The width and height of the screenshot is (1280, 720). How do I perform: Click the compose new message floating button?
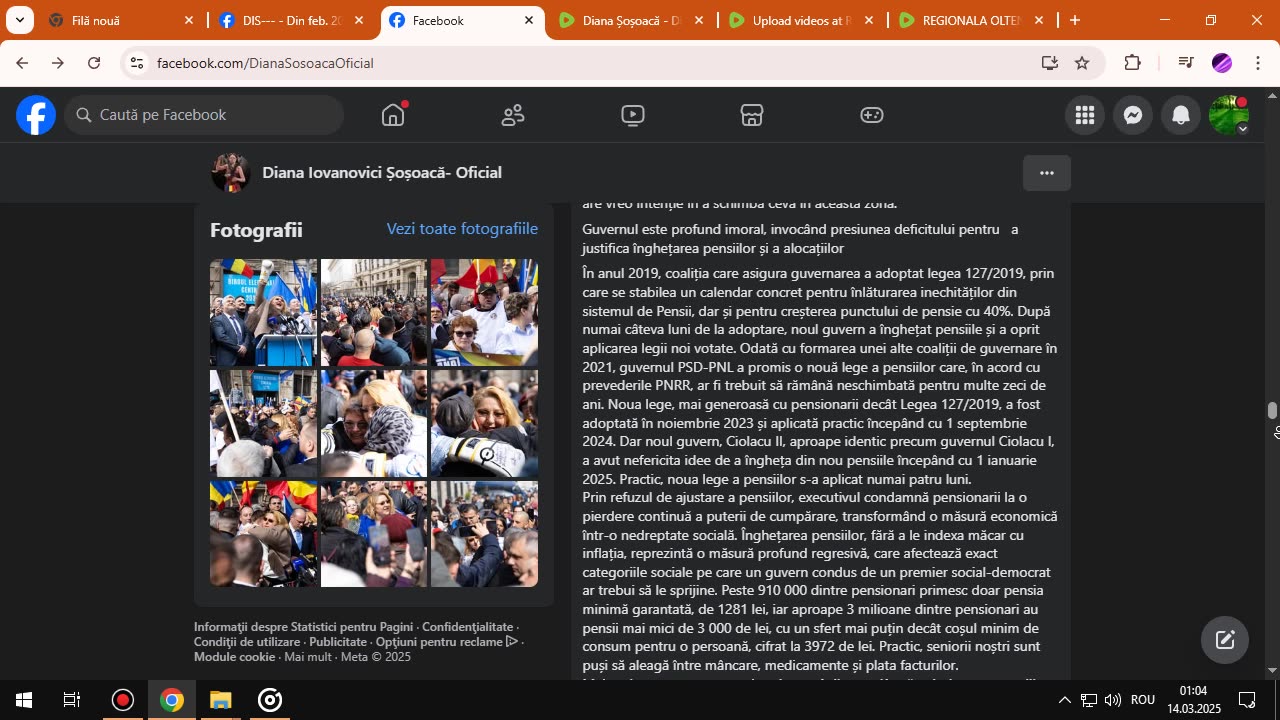click(1225, 640)
